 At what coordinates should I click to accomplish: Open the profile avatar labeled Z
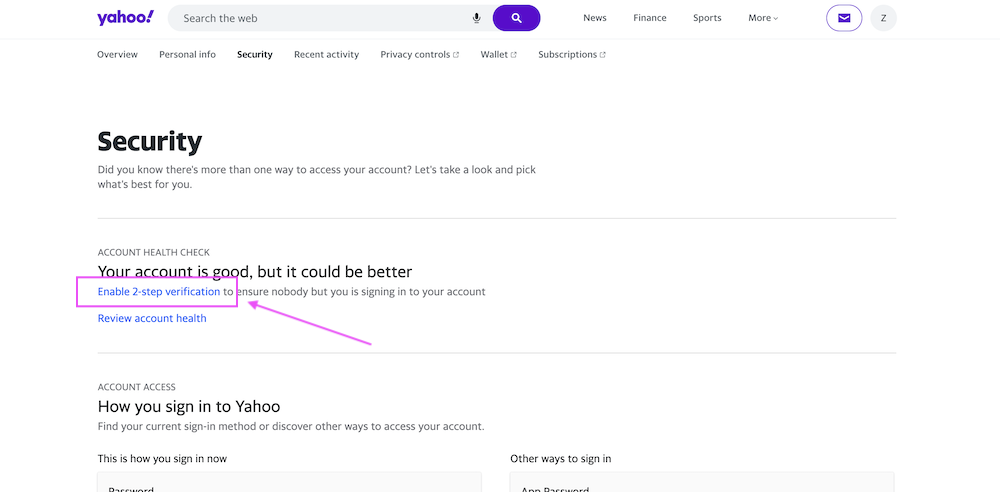pyautogui.click(x=883, y=18)
